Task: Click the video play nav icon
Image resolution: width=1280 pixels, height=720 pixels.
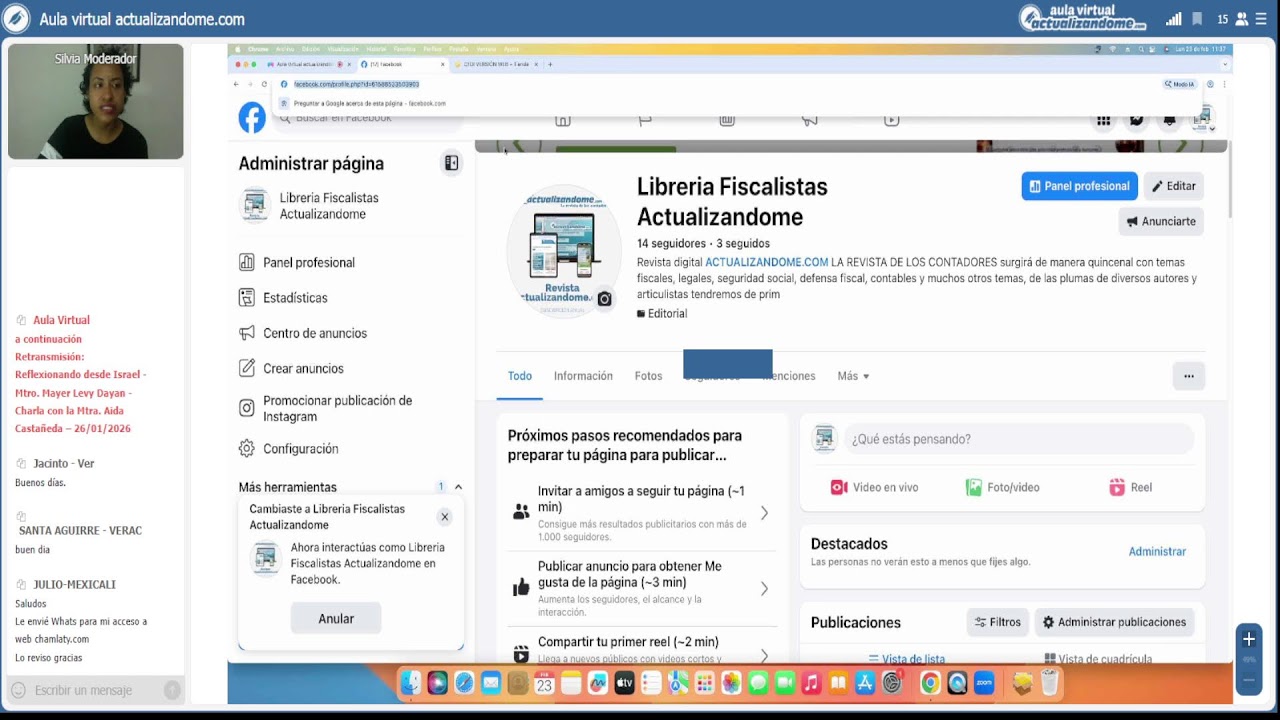Action: click(x=892, y=120)
